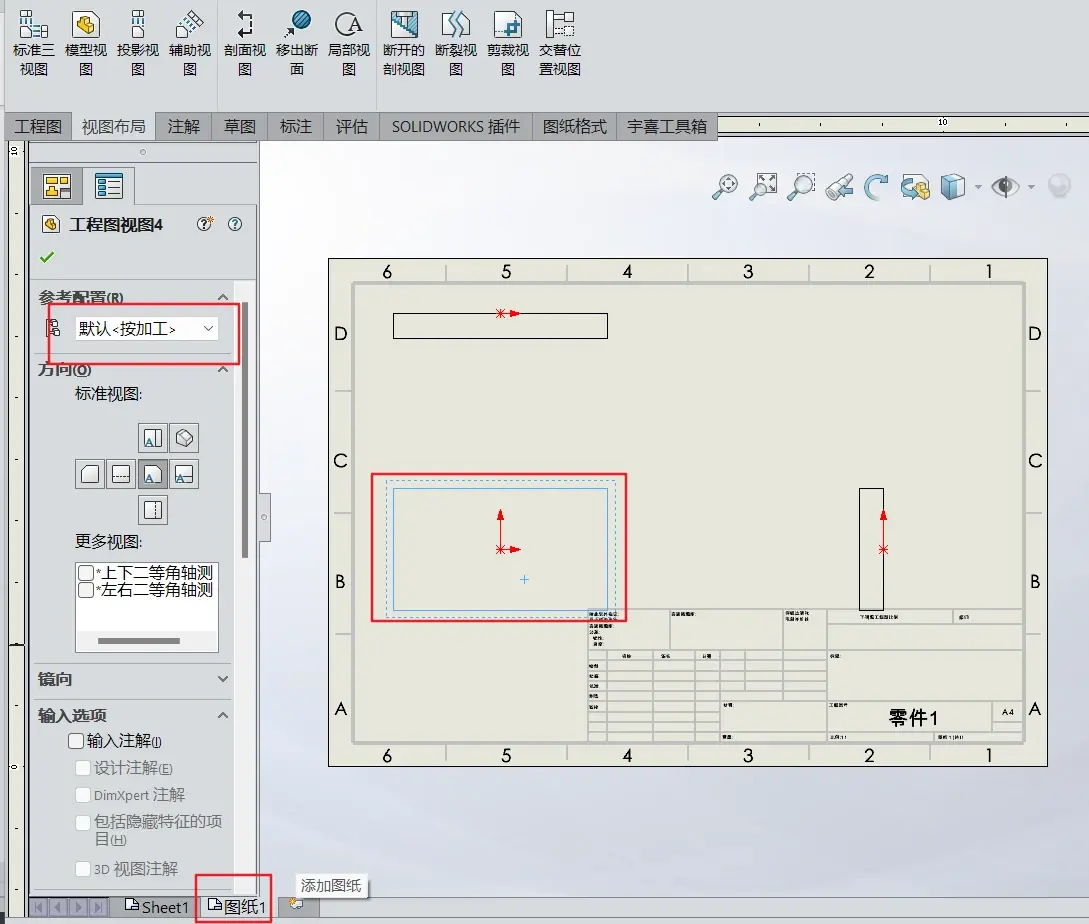The image size is (1089, 924).
Task: Click the PropertyManager vertical scrollbar
Action: coord(244,431)
